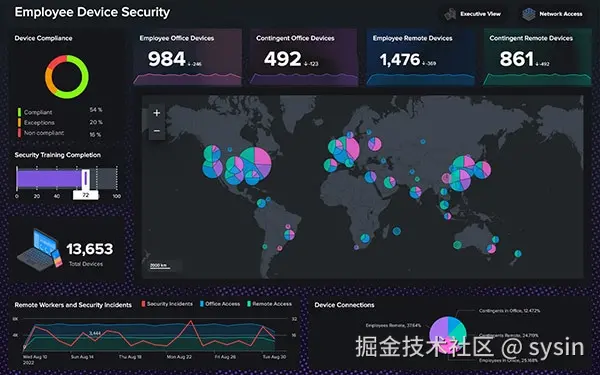Click the Non compliant 16 % value

point(95,135)
